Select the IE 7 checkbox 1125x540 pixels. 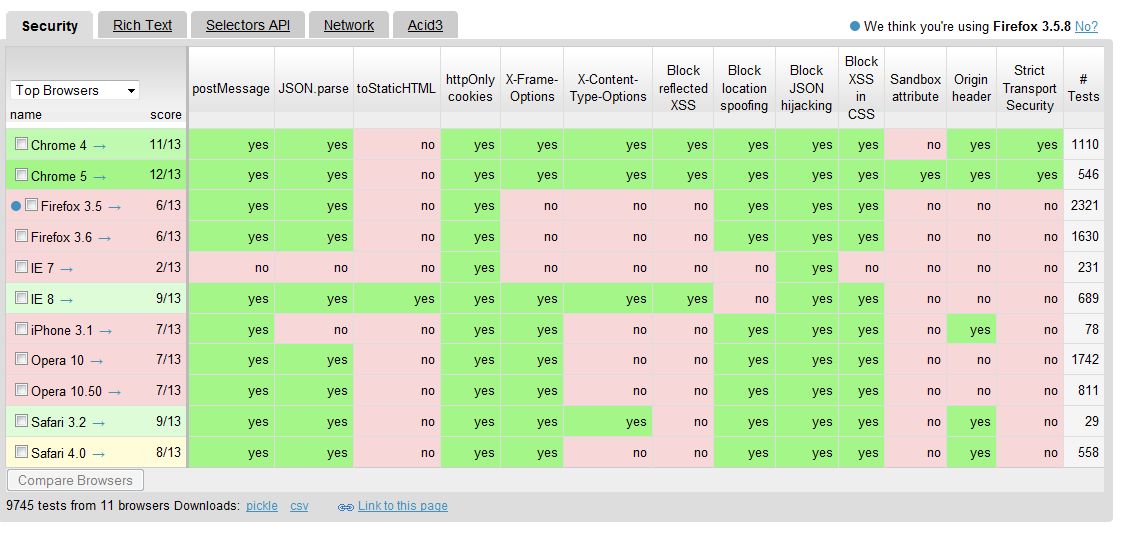pyautogui.click(x=22, y=267)
